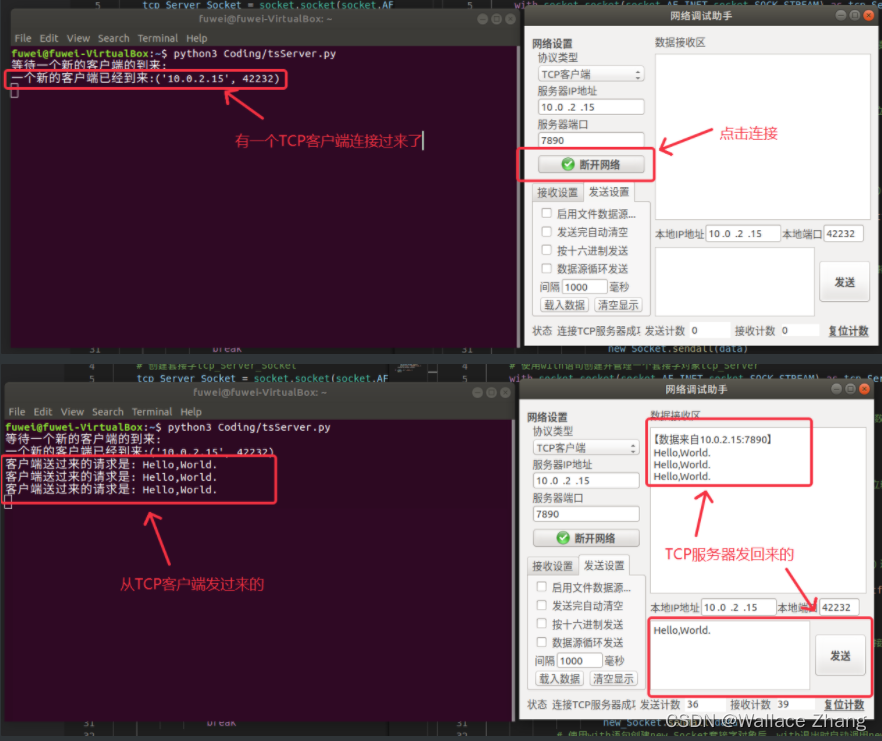Enable 发送完自动清空 checkbox in lower 网络调试助手

click(x=541, y=605)
